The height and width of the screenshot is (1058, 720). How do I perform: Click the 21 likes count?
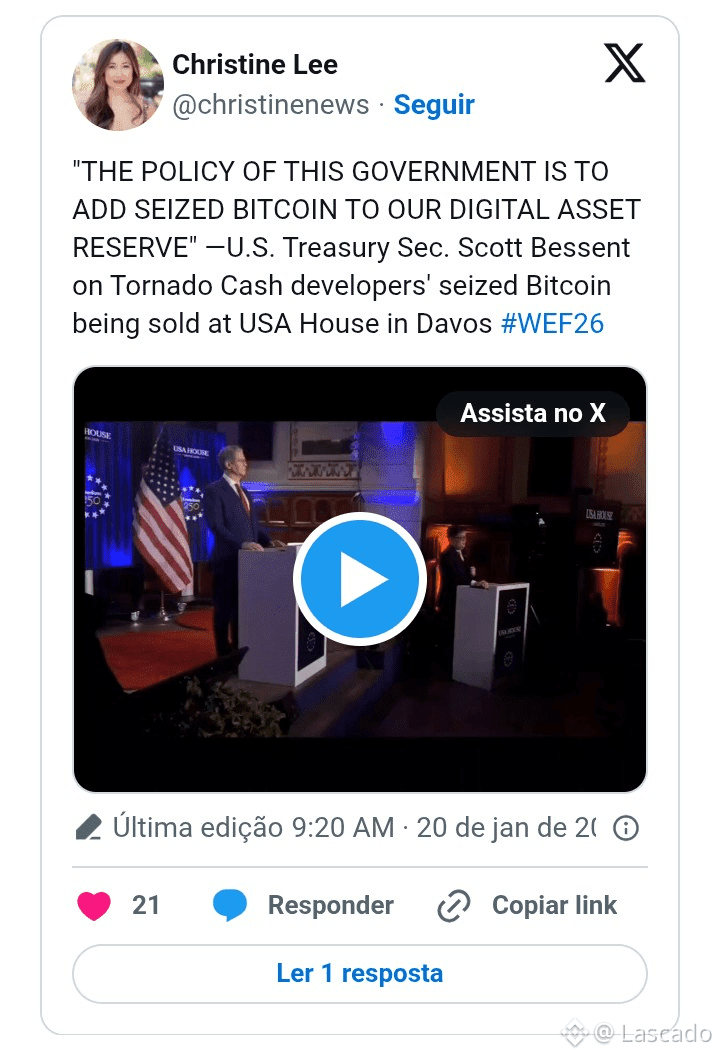coord(146,906)
